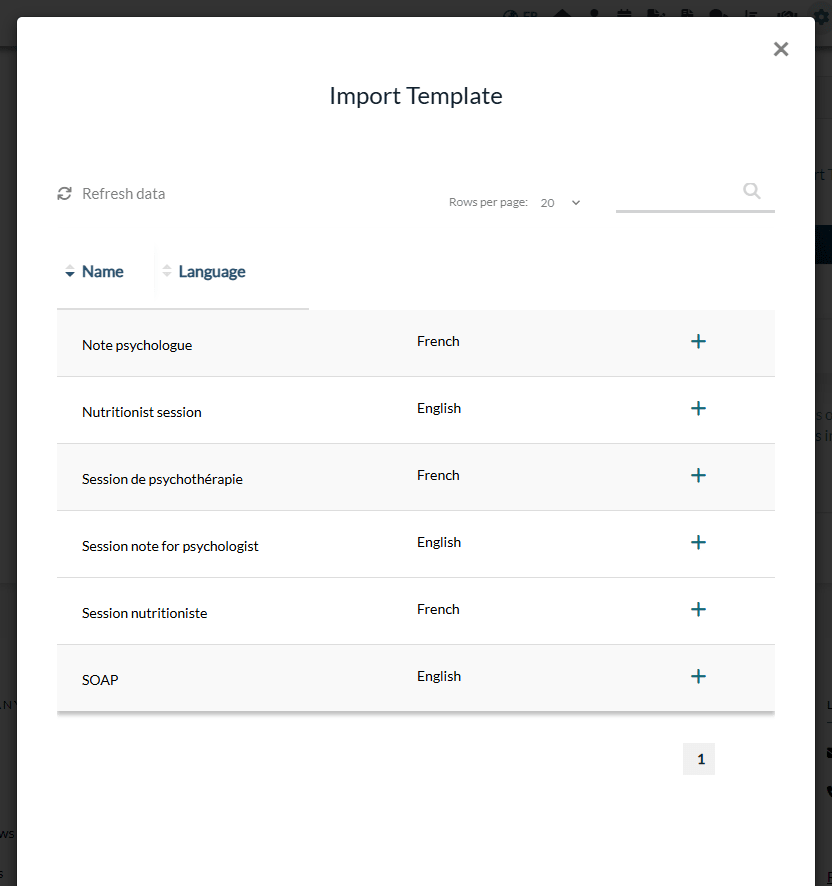Sort the table by the Language column
Screen dimensions: 832x886
pyautogui.click(x=212, y=272)
